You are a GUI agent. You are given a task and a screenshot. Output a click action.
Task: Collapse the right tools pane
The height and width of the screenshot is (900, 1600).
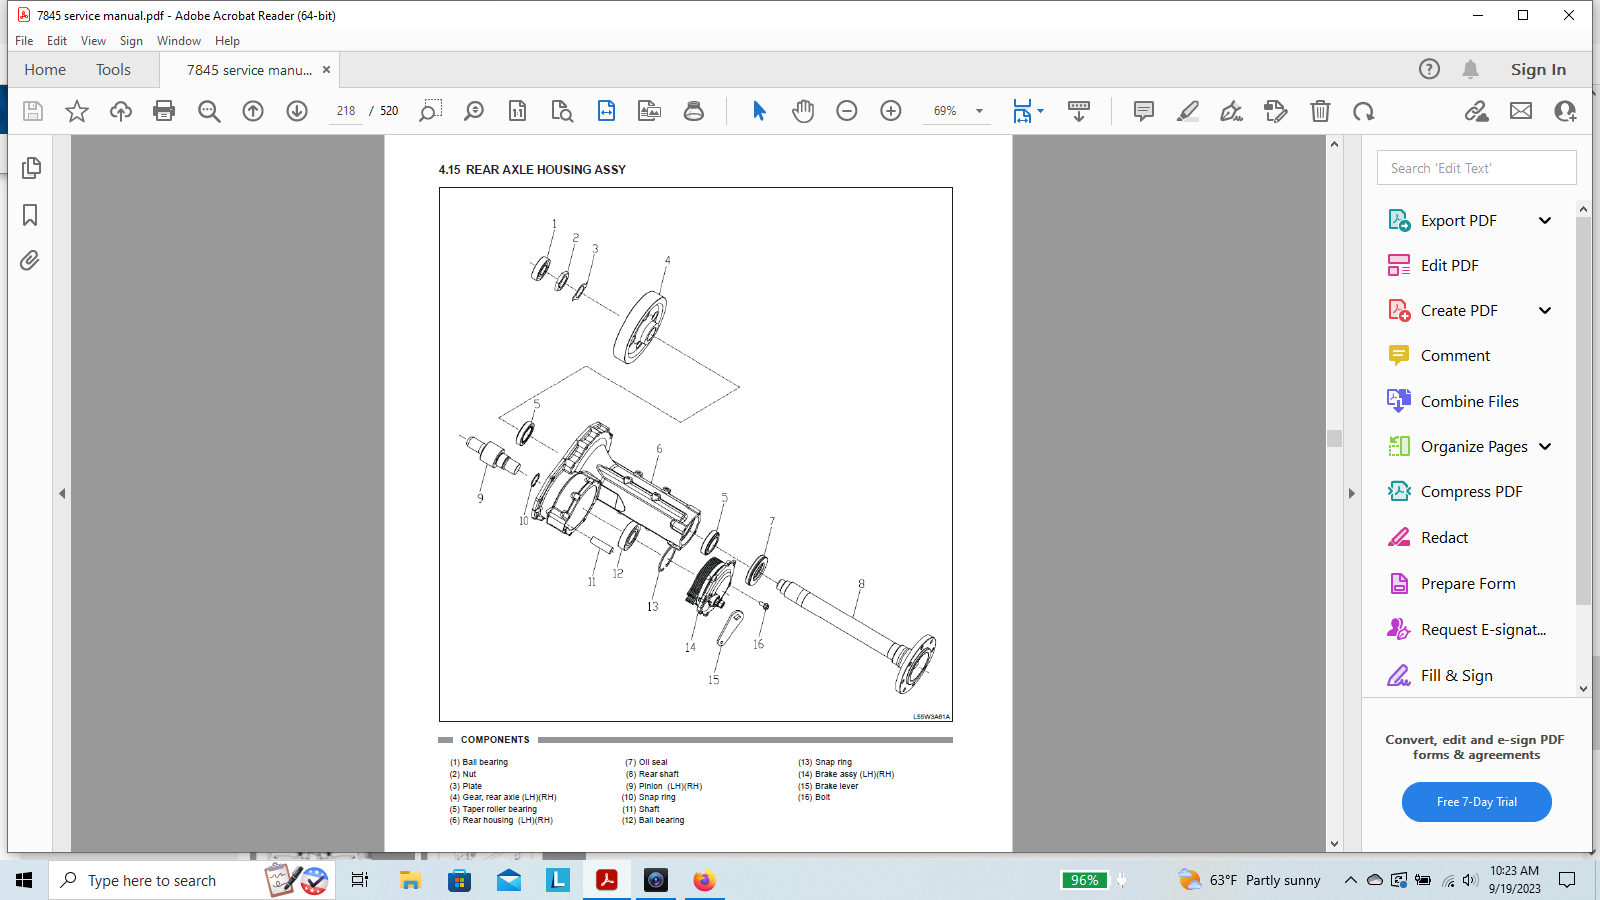point(1351,493)
